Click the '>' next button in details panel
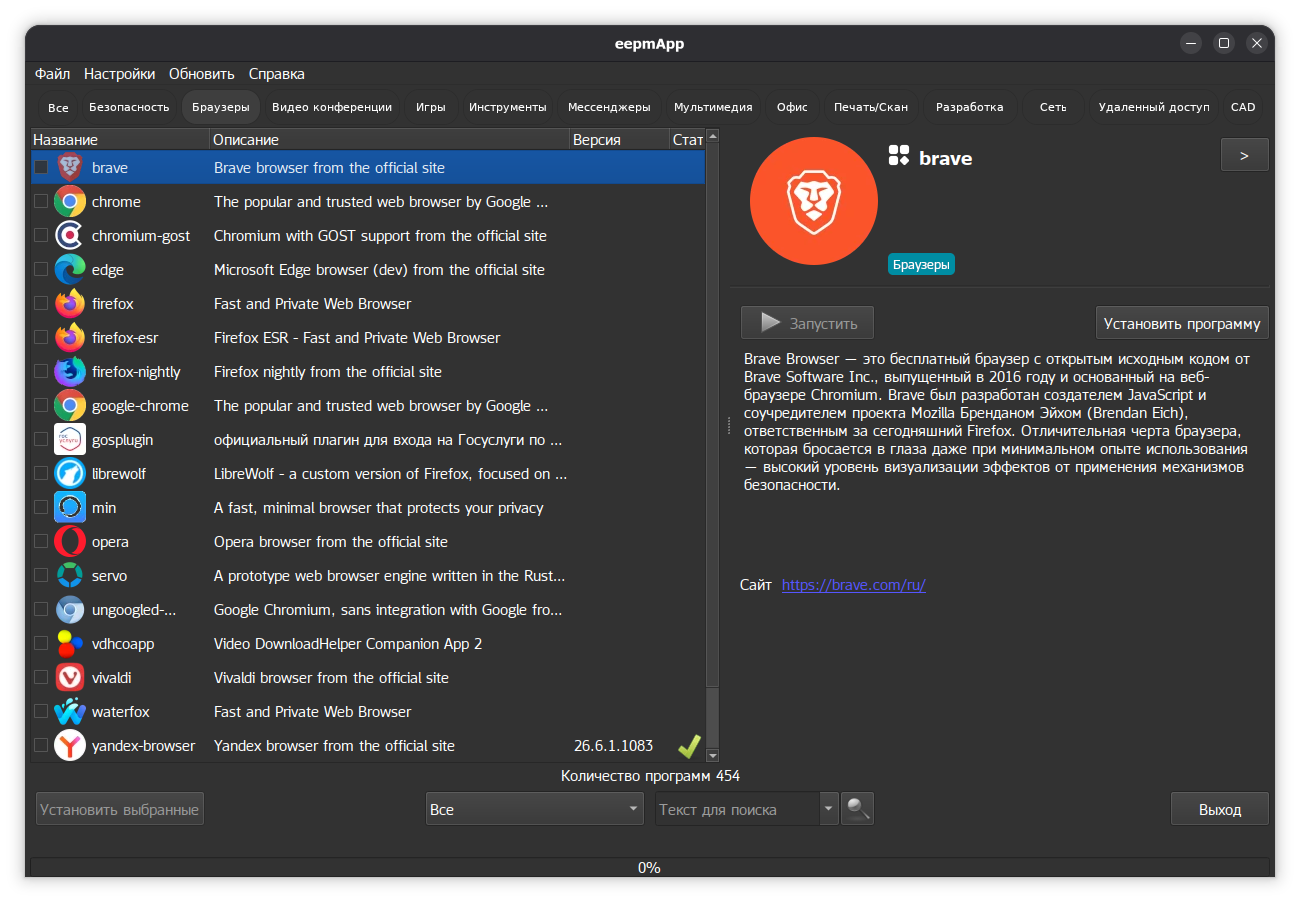Viewport: 1300px width, 902px height. [x=1245, y=155]
